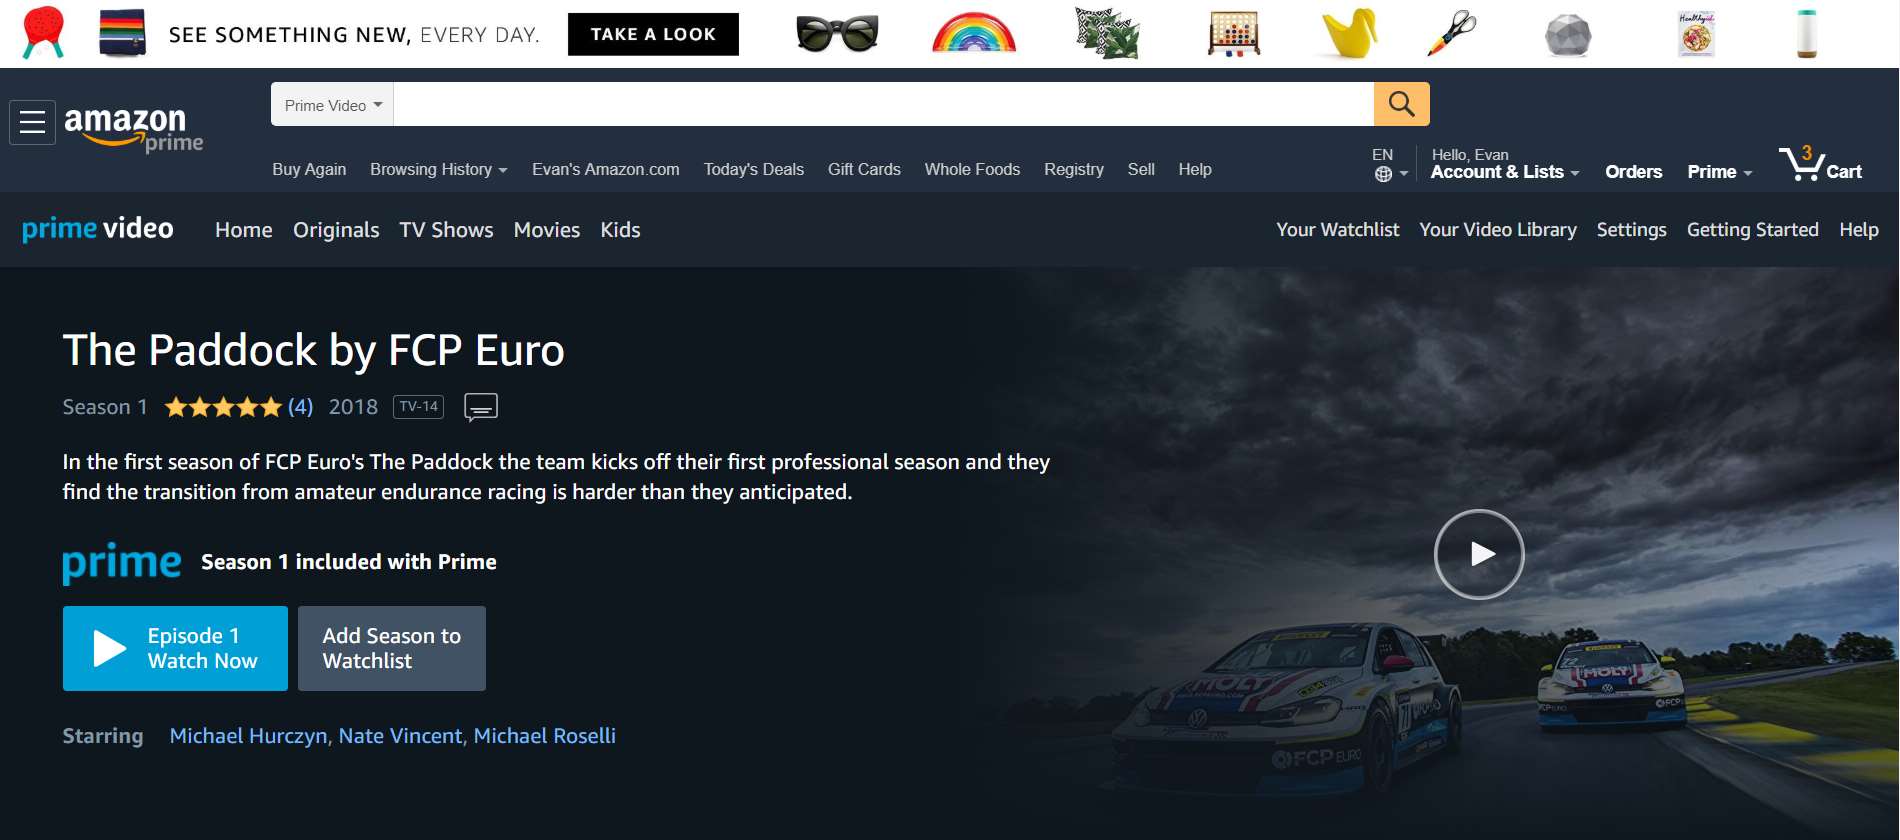Go to the prime video Home tab
Screen dimensions: 1900x840
click(x=244, y=230)
